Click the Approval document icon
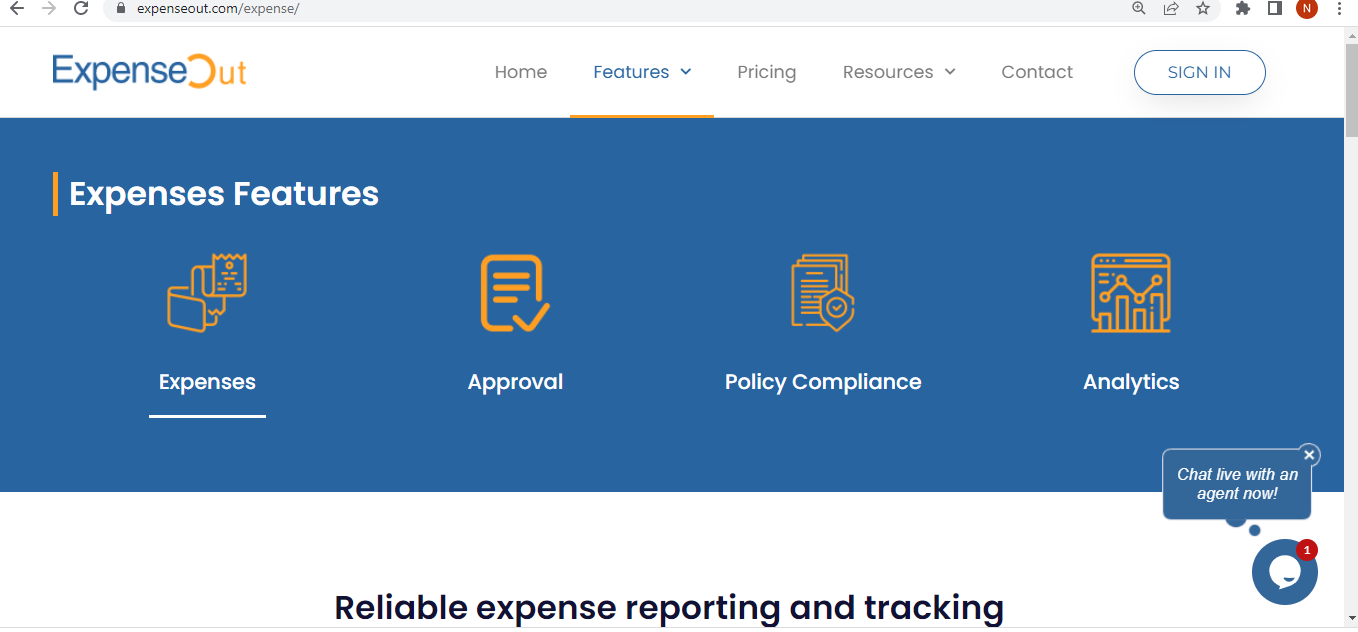Viewport: 1358px width, 632px height. [515, 292]
